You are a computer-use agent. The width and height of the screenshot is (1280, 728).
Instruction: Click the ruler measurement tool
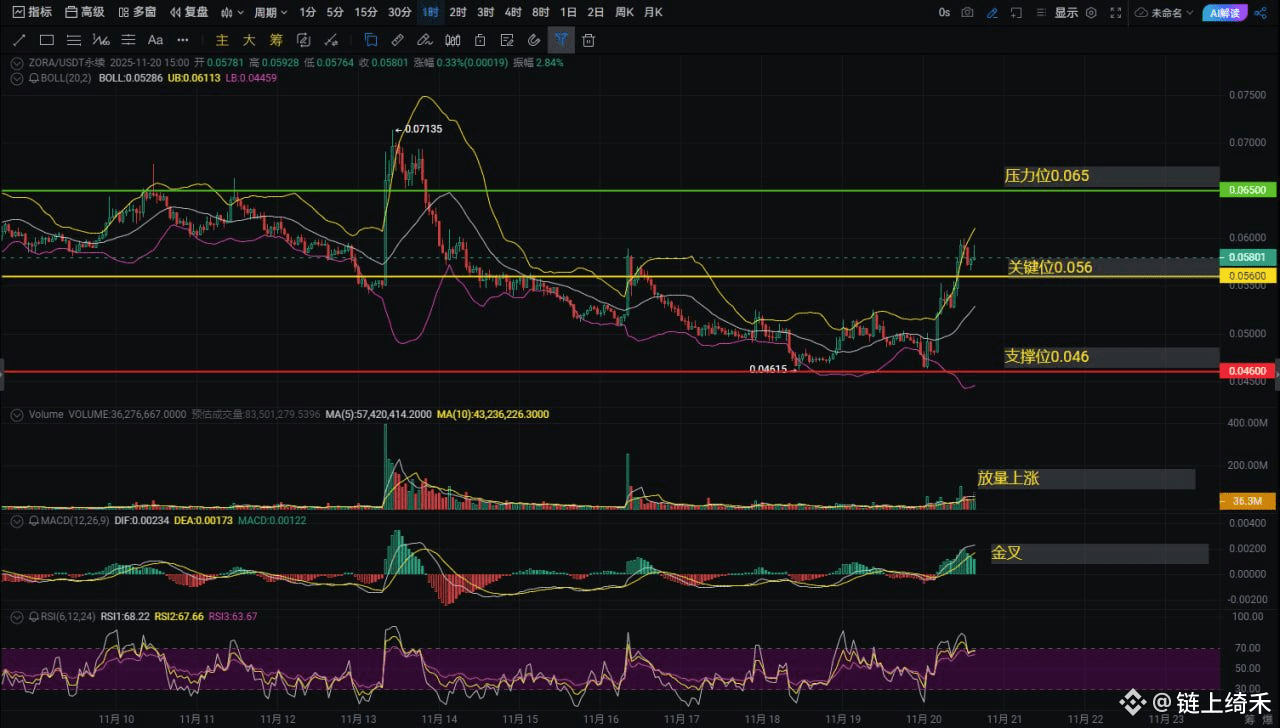coord(397,40)
